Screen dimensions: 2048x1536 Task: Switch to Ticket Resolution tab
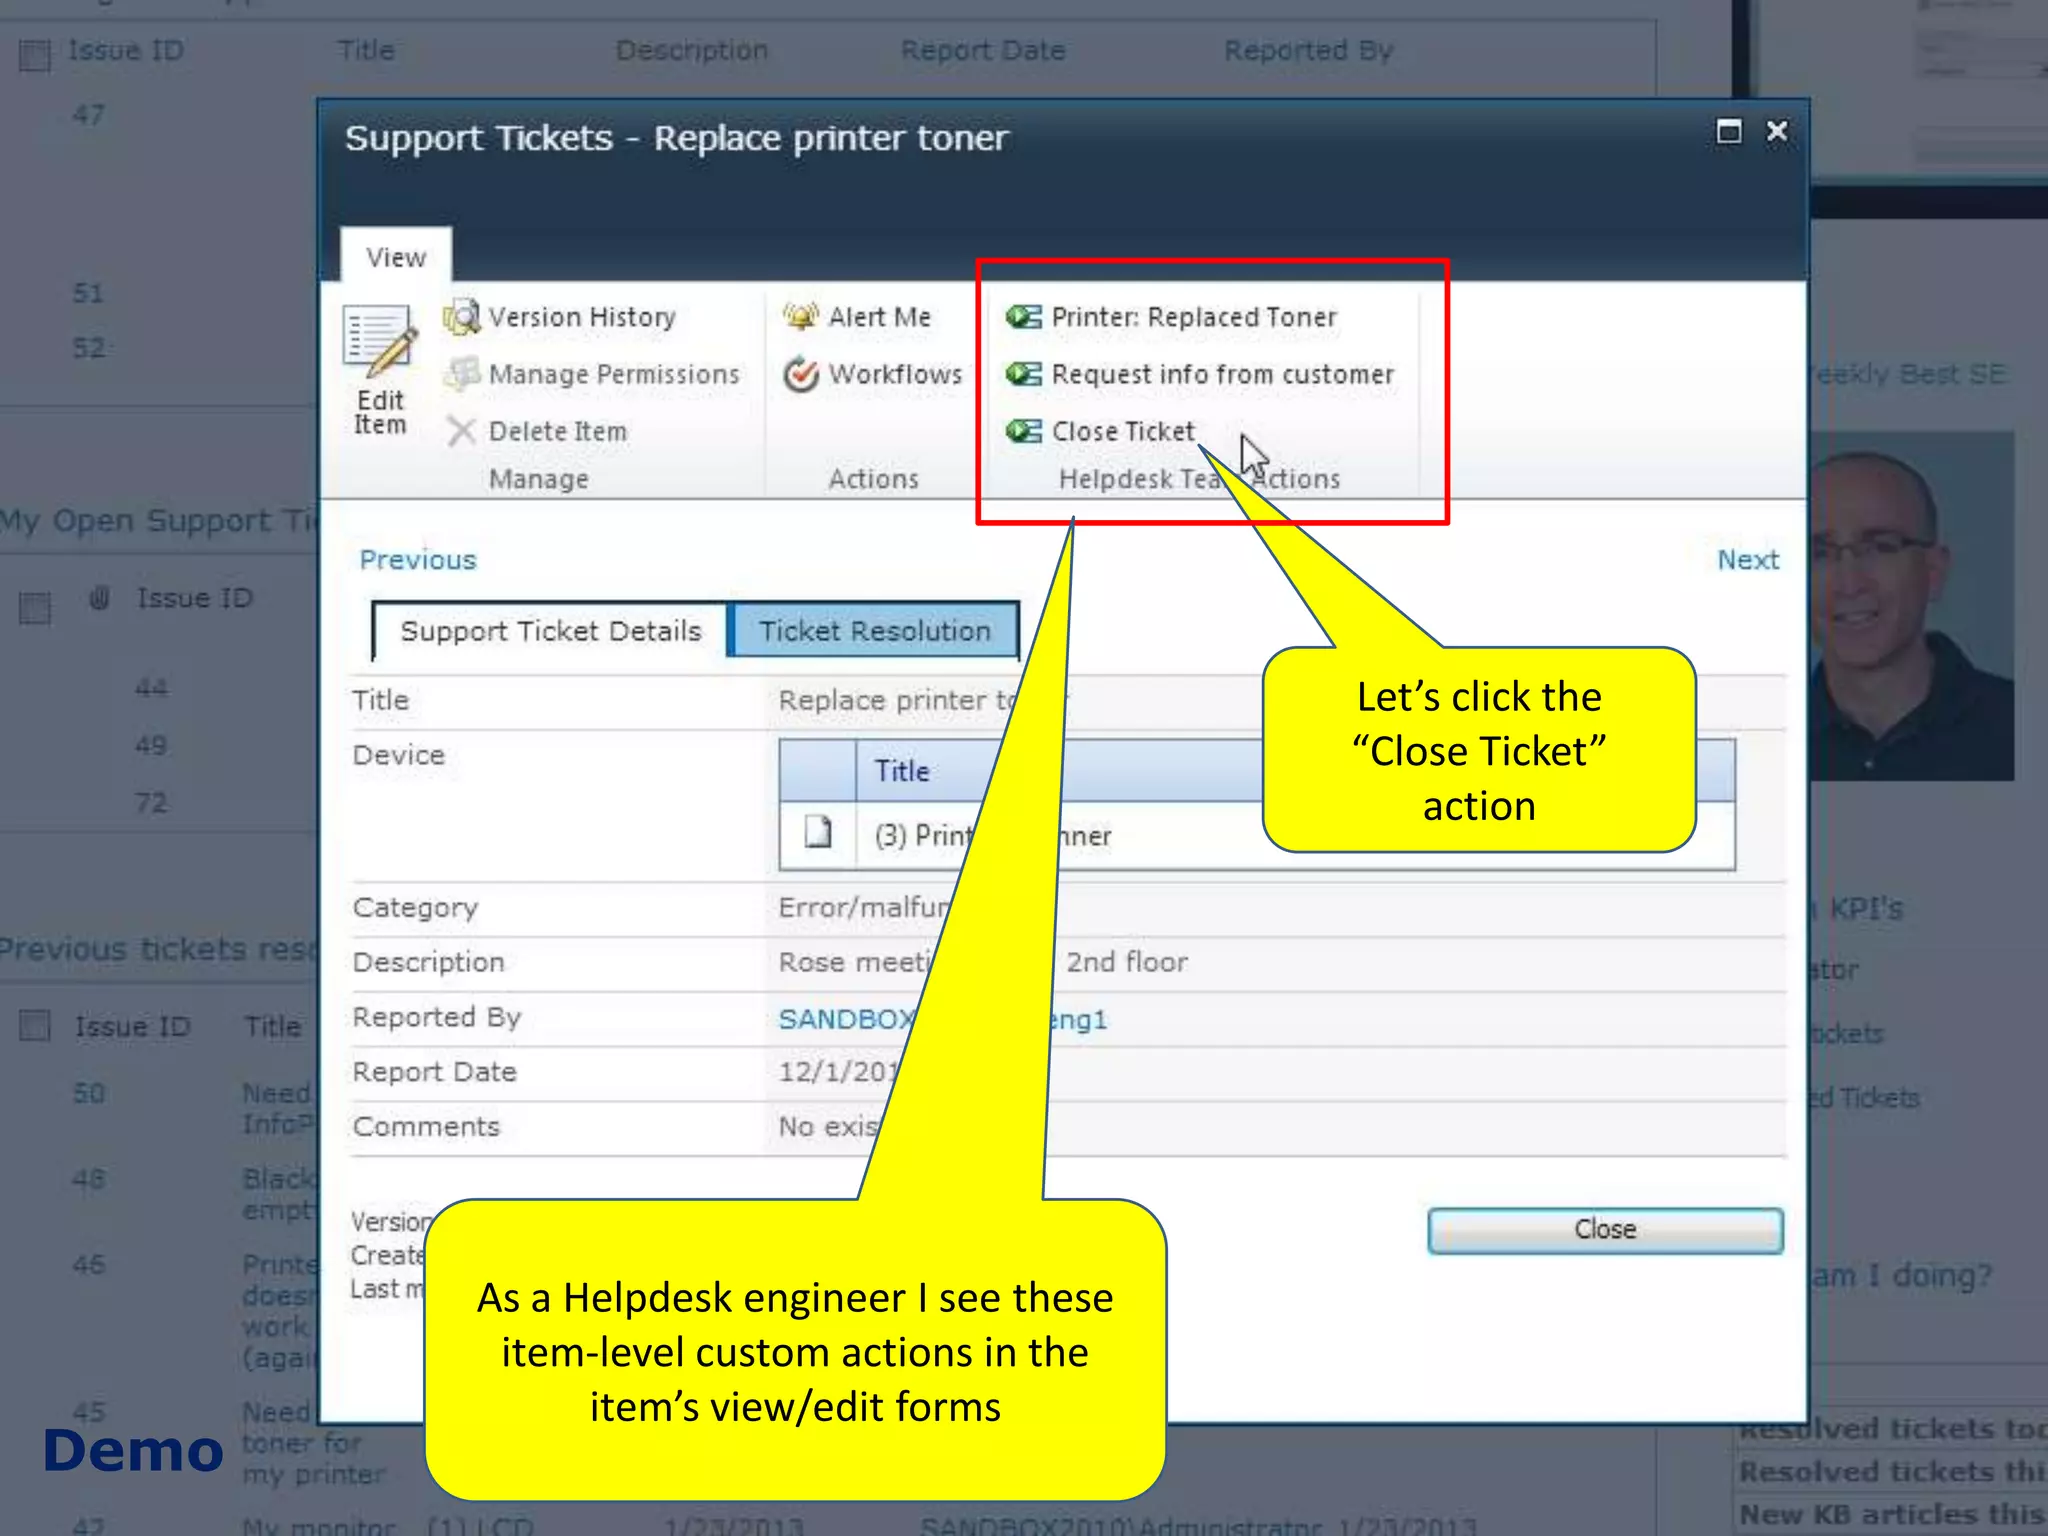coord(875,631)
